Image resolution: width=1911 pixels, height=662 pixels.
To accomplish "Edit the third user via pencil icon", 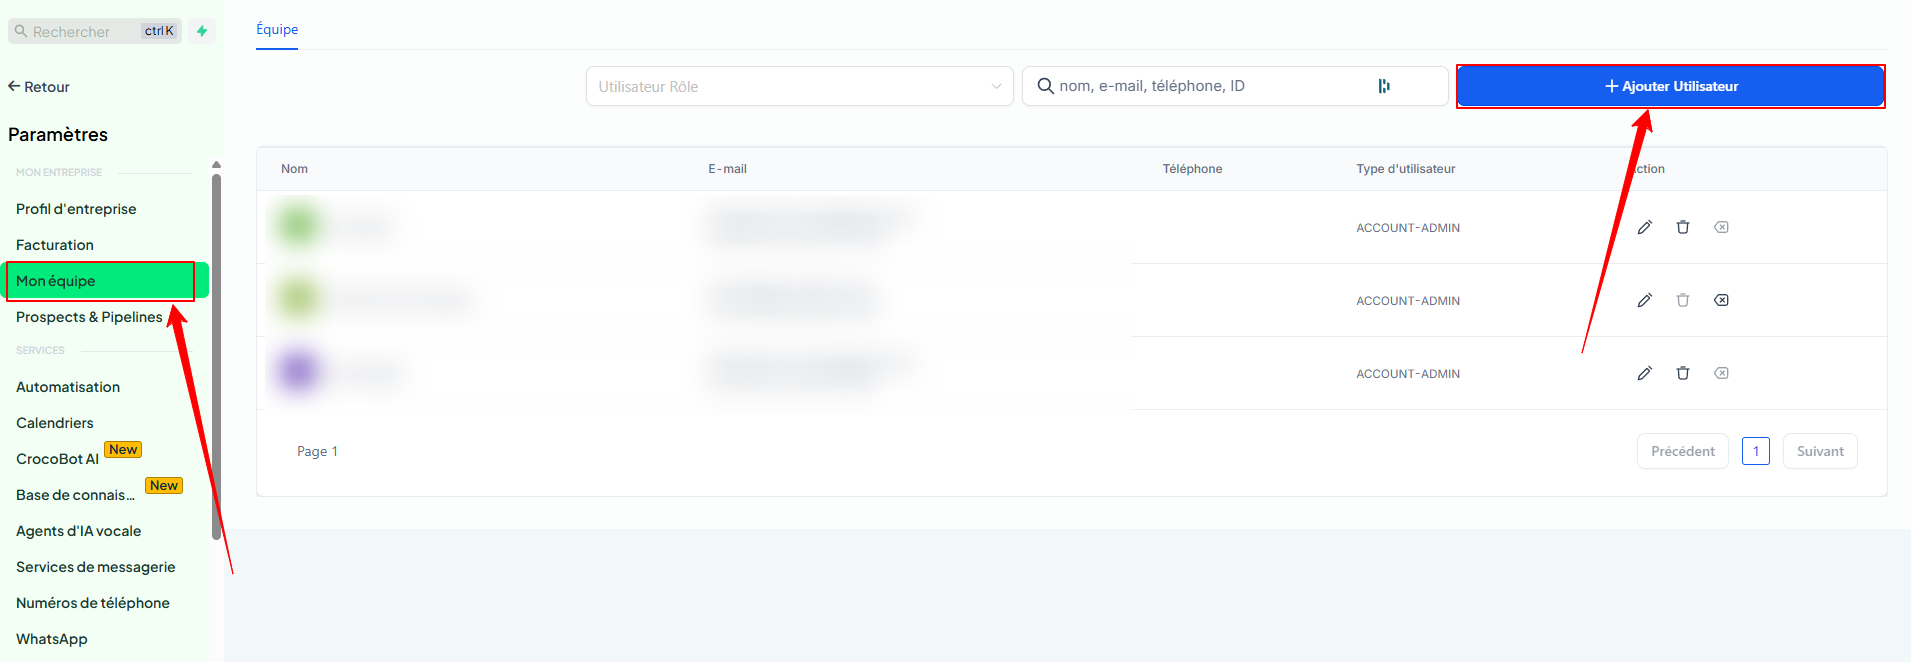I will pos(1644,373).
